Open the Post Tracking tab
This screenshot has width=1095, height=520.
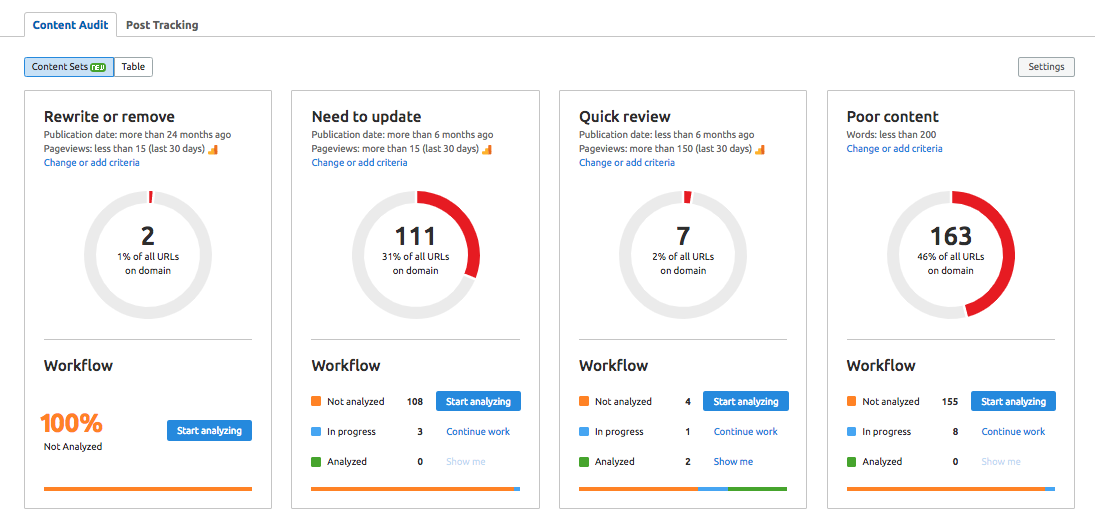162,25
